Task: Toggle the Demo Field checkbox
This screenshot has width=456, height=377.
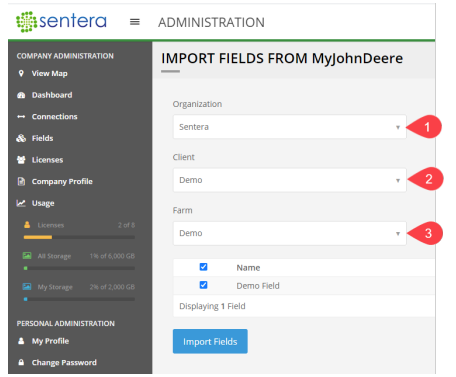Action: pos(203,285)
